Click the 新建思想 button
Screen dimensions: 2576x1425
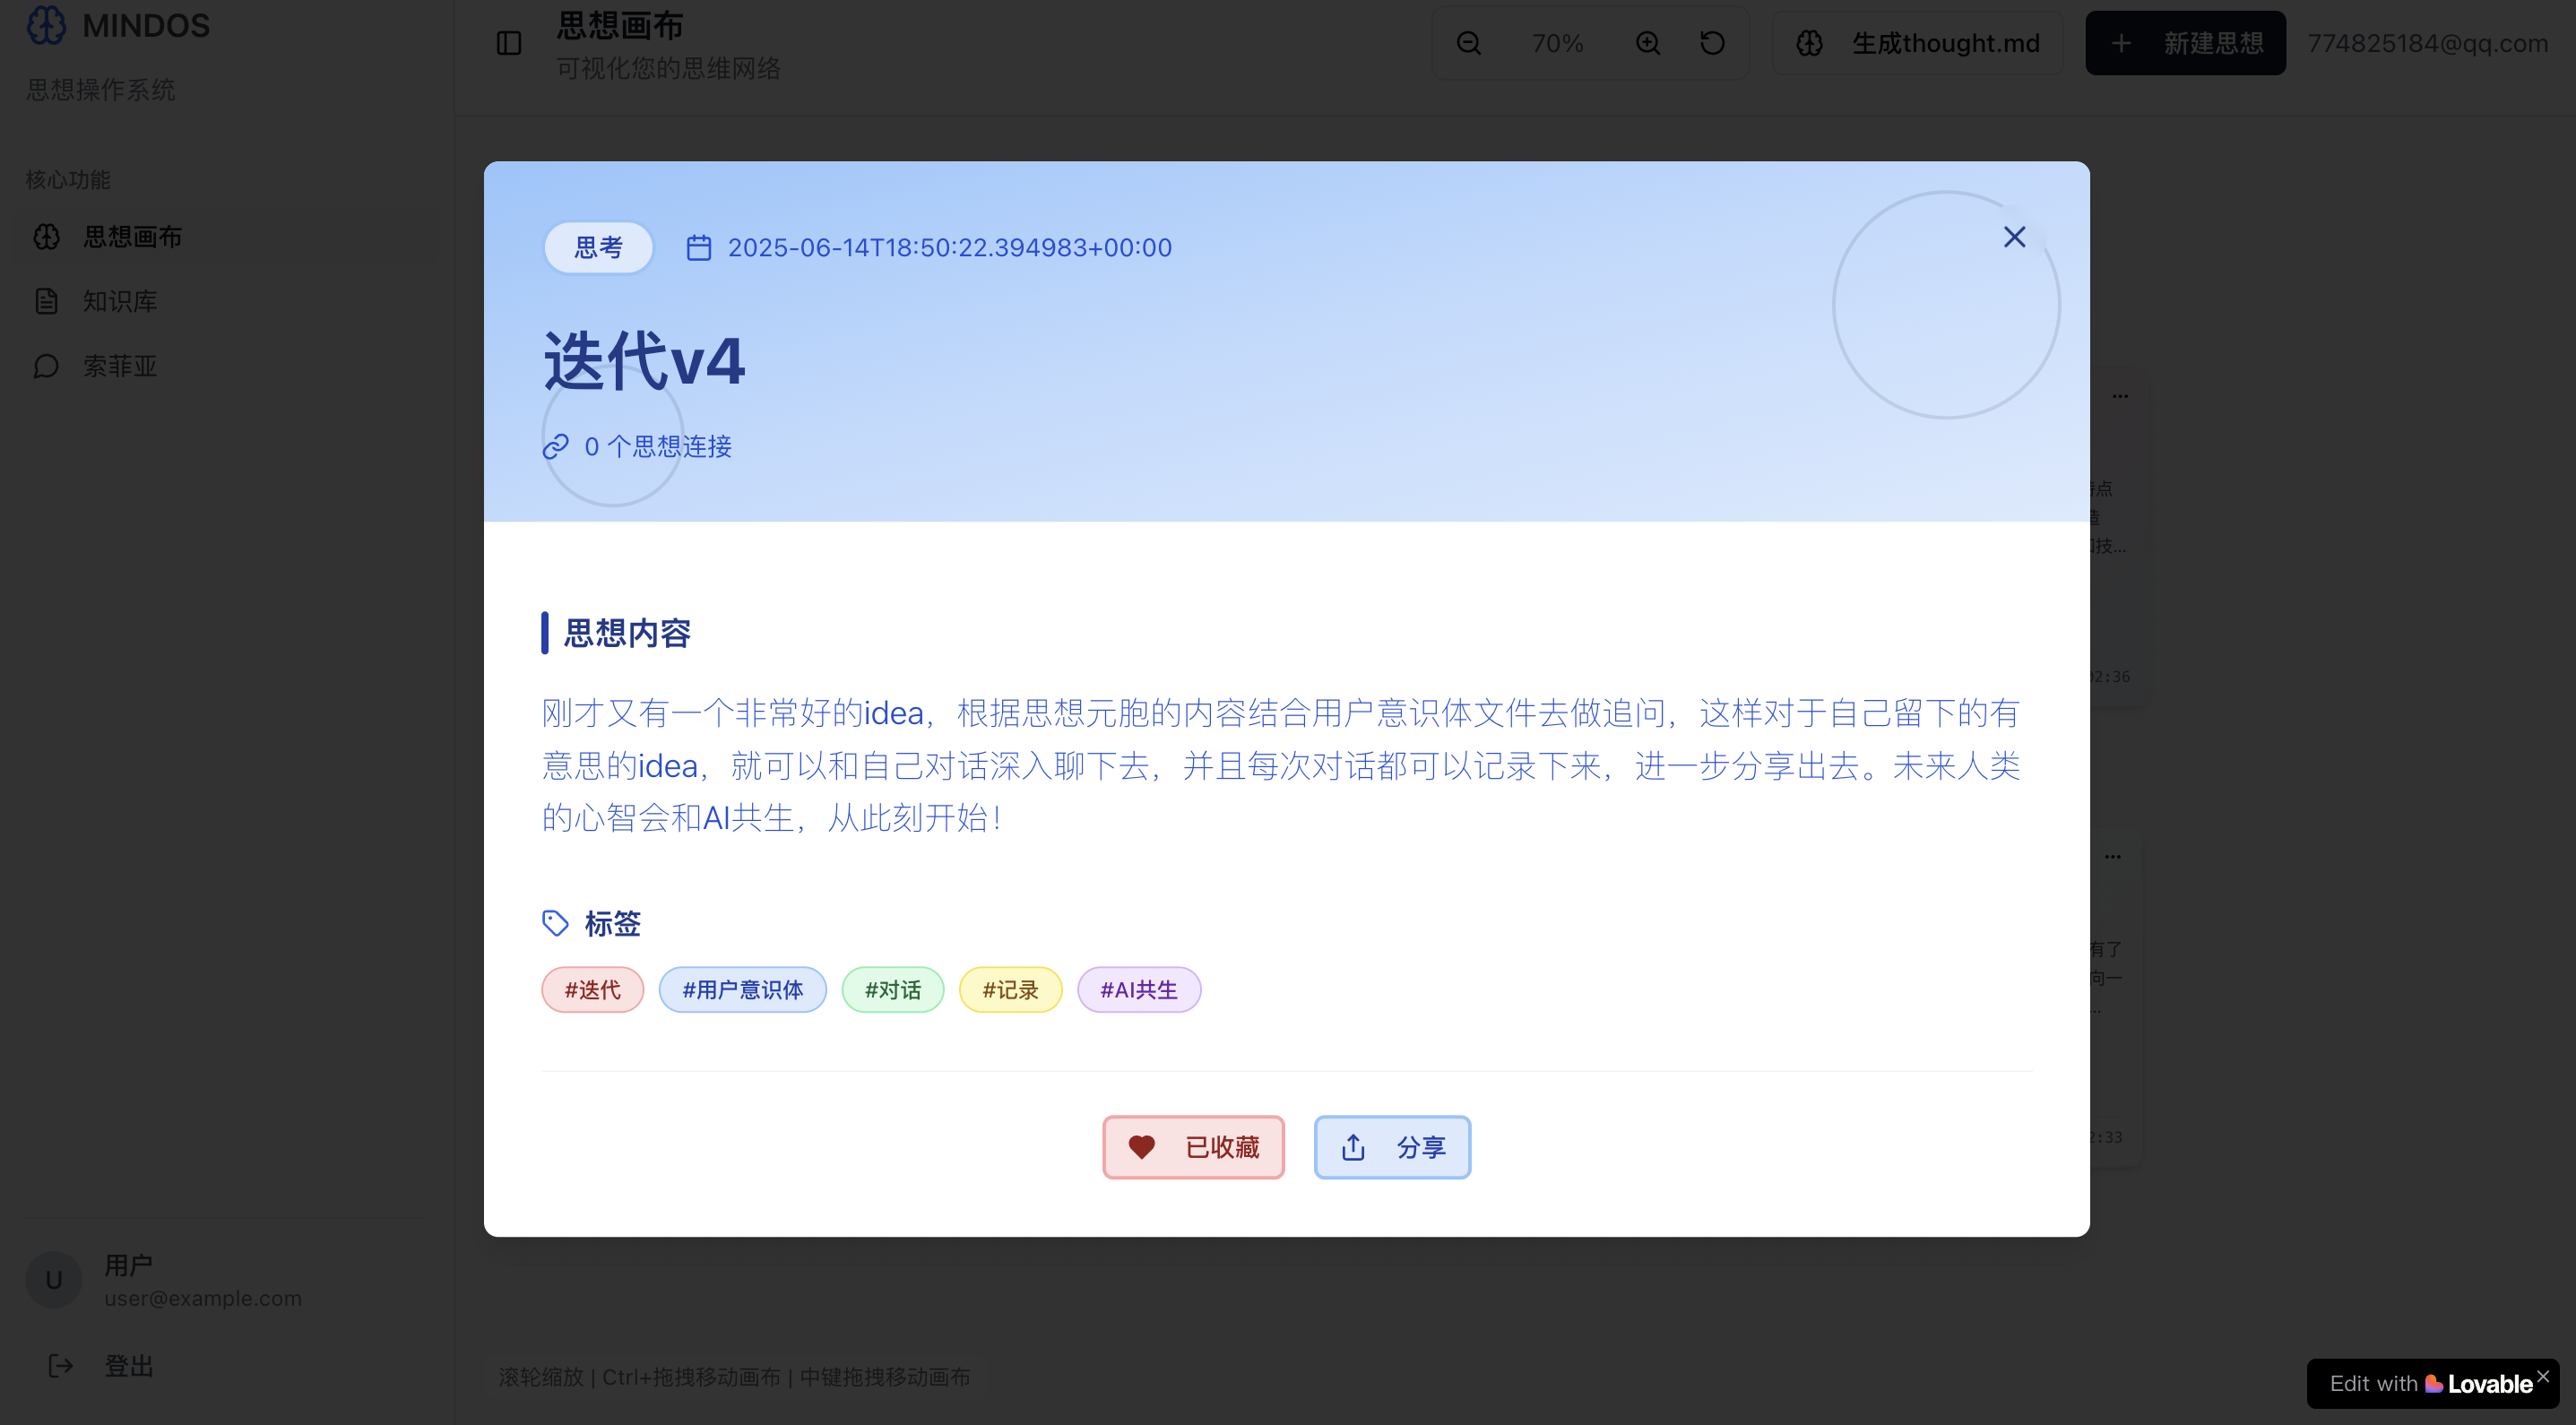pyautogui.click(x=2185, y=43)
